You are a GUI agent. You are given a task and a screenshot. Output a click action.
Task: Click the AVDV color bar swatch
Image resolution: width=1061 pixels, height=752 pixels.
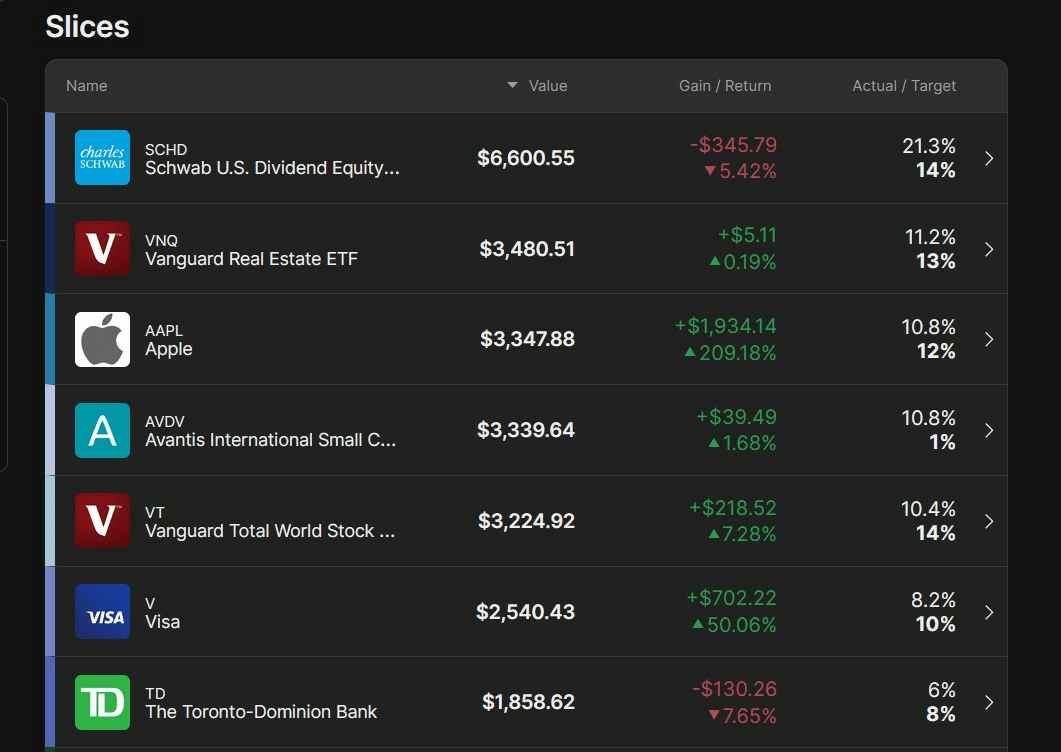pyautogui.click(x=50, y=430)
